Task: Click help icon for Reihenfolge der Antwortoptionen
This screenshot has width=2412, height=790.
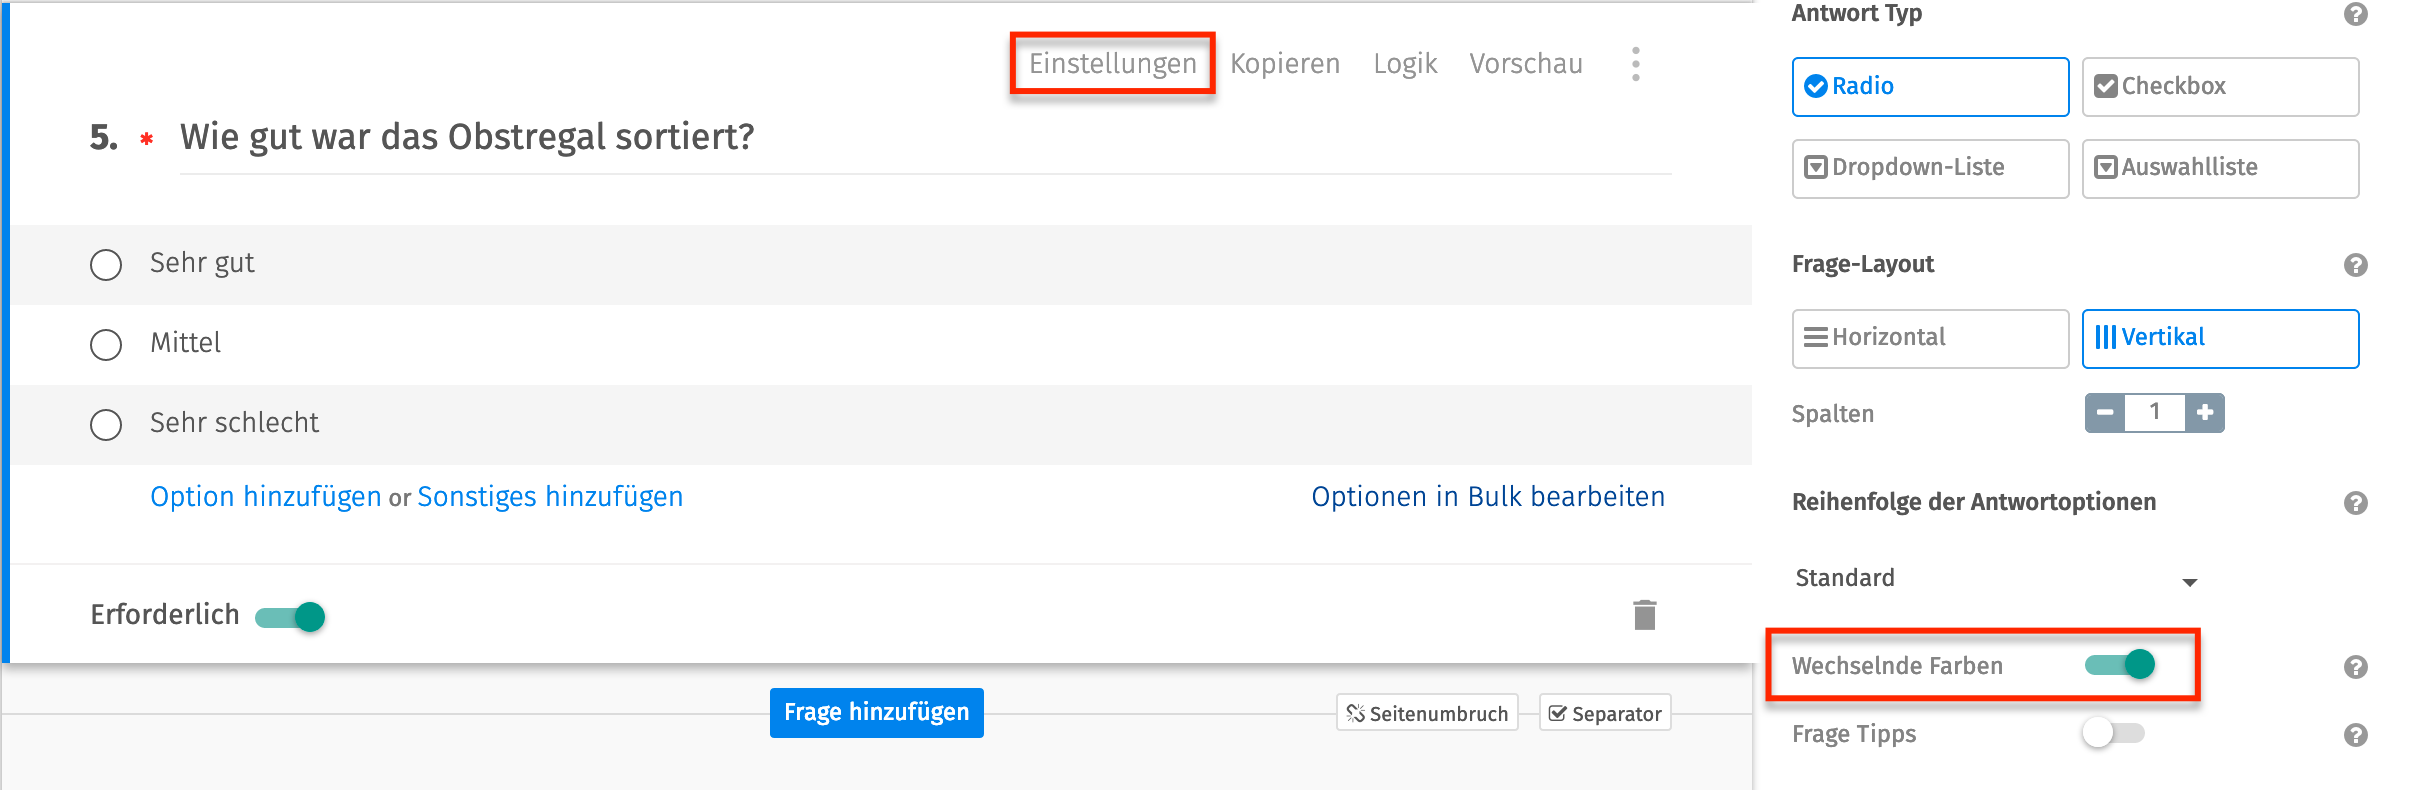Action: click(2355, 503)
